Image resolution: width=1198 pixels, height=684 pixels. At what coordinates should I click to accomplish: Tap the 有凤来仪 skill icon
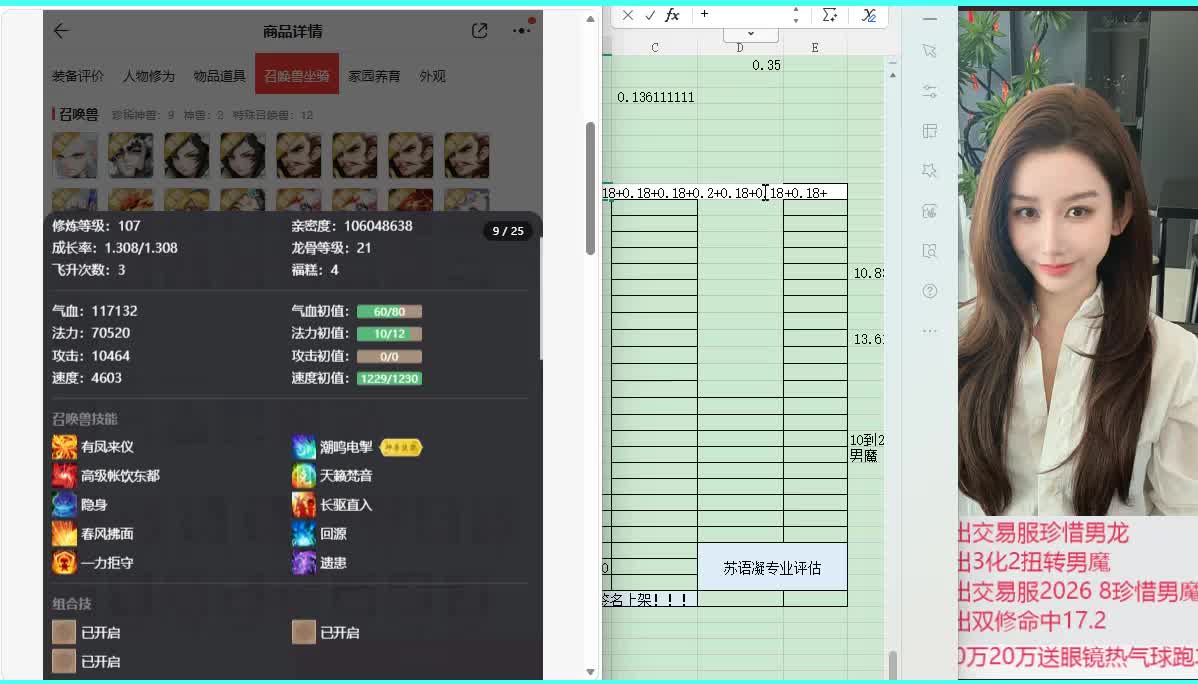tap(64, 447)
